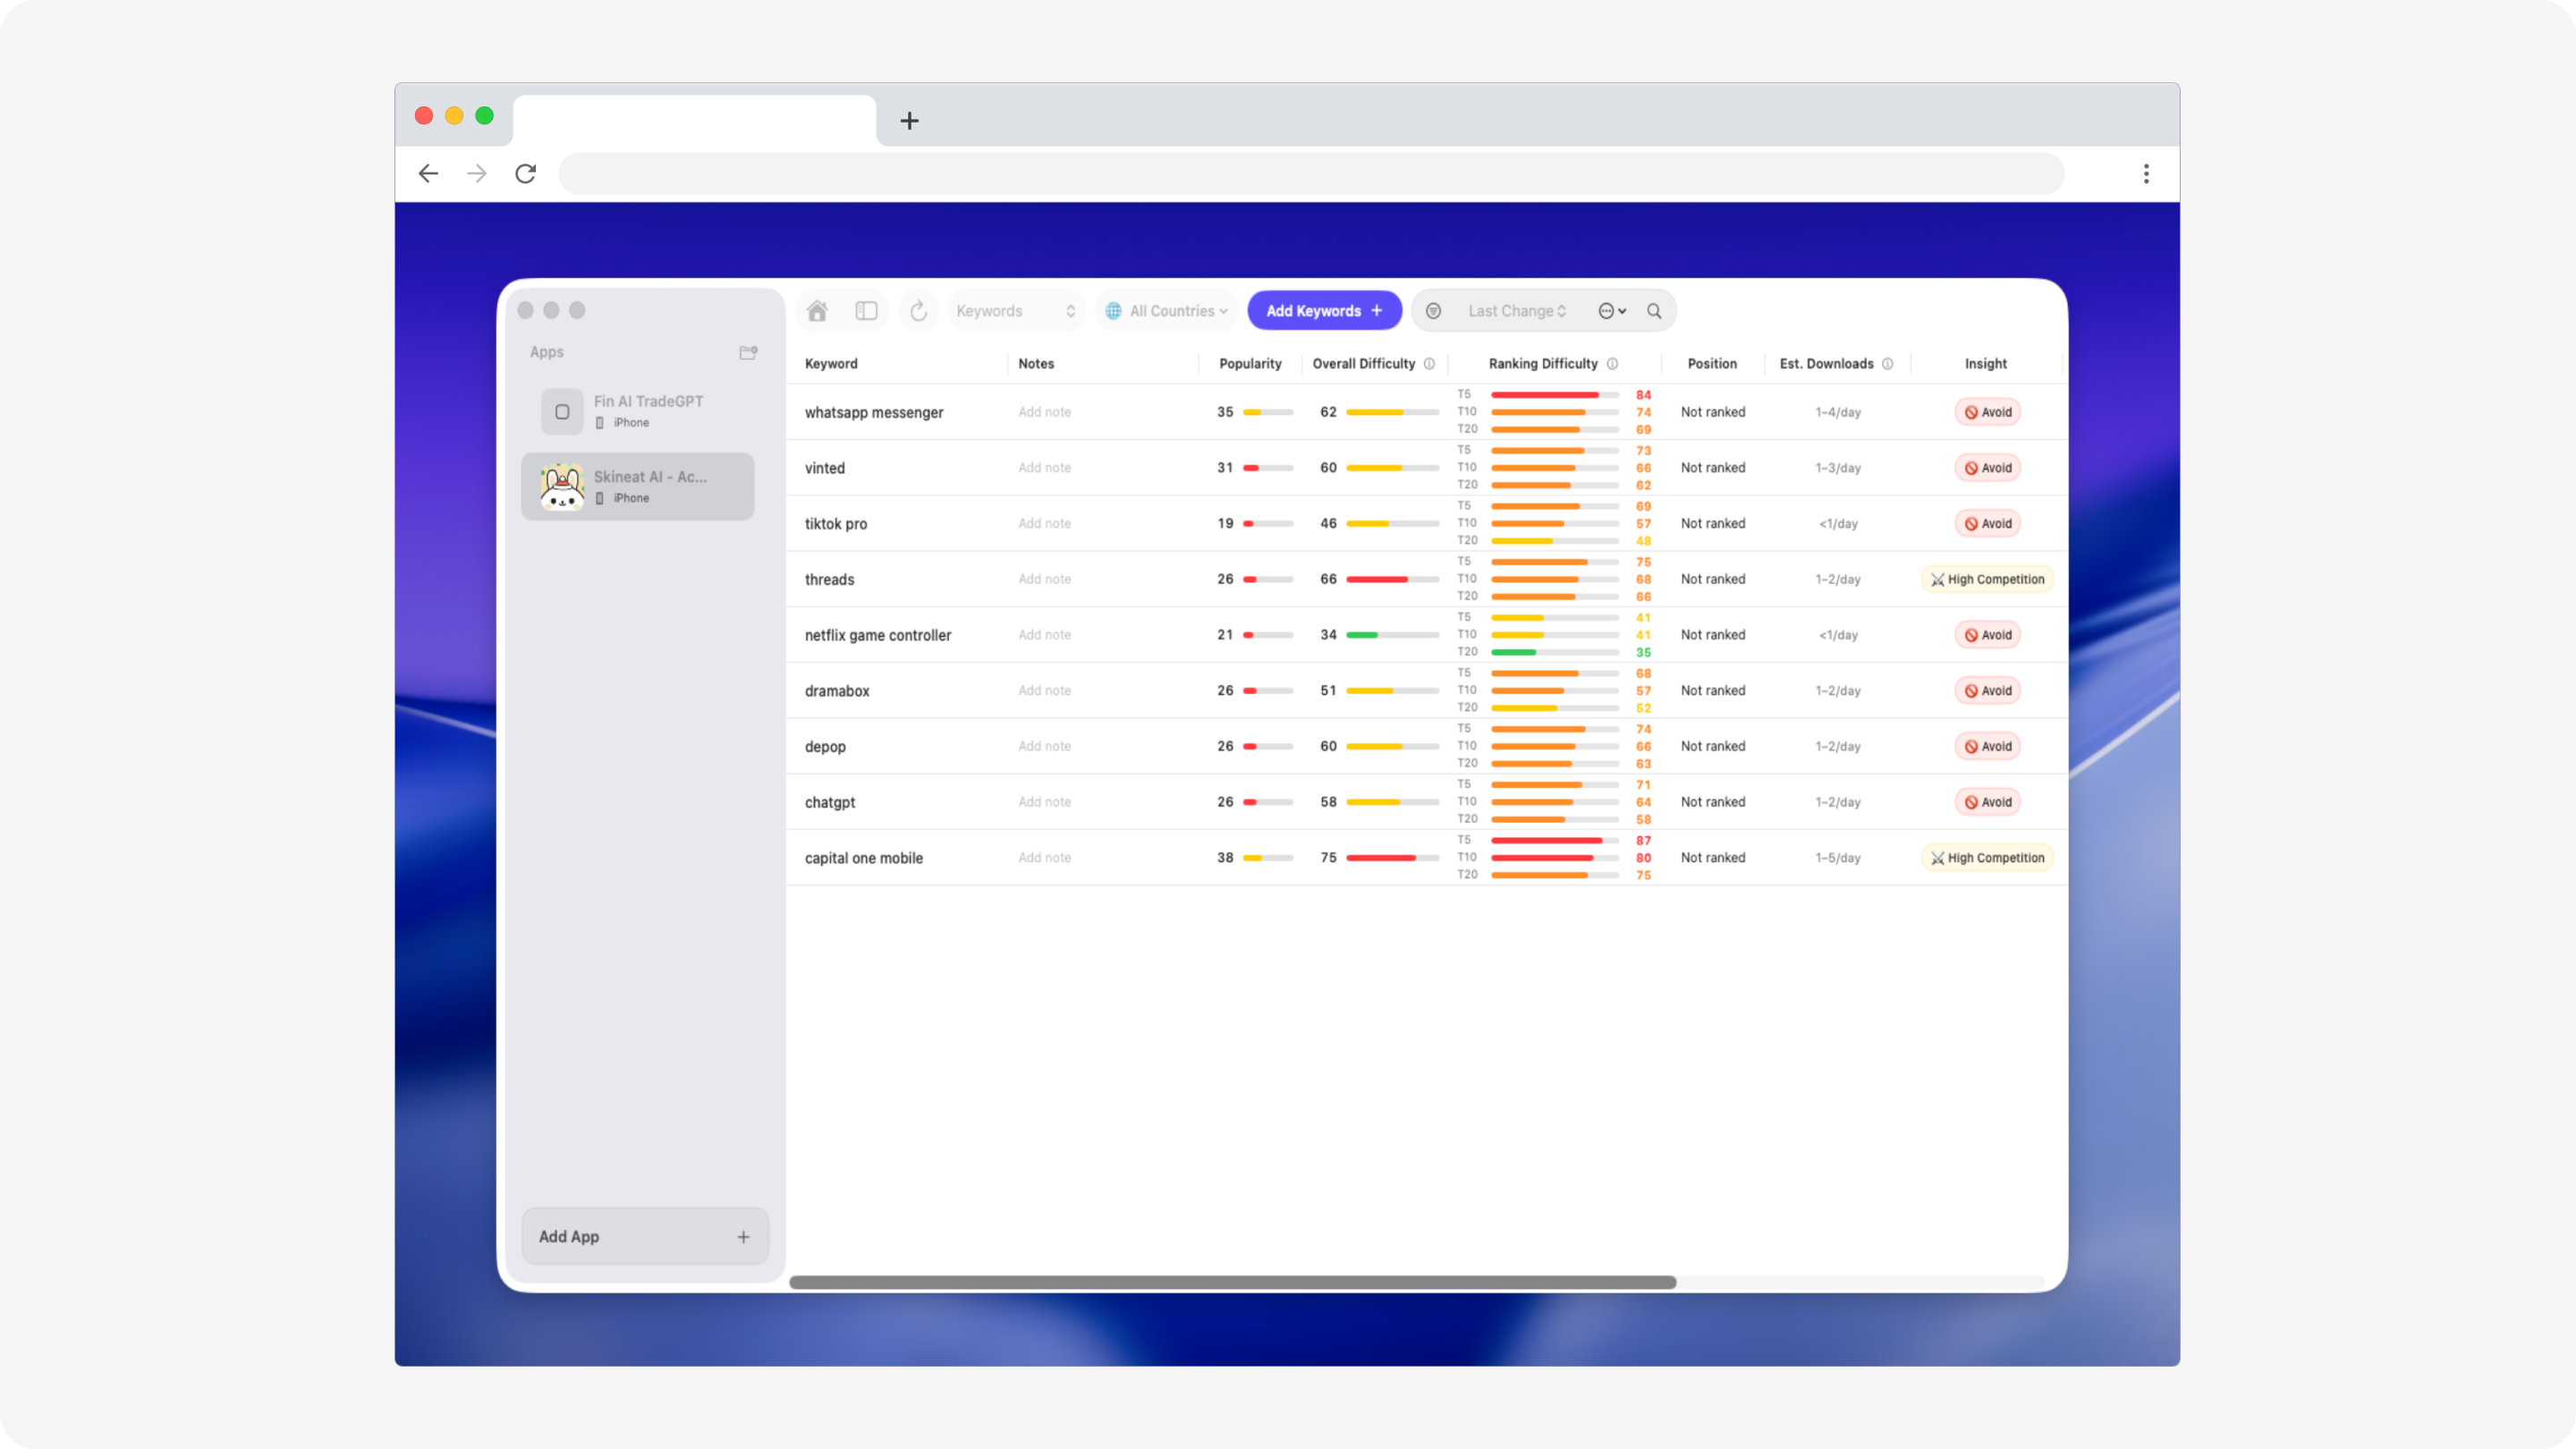2576x1449 pixels.
Task: Add a note for the vinted keyword
Action: [1044, 468]
